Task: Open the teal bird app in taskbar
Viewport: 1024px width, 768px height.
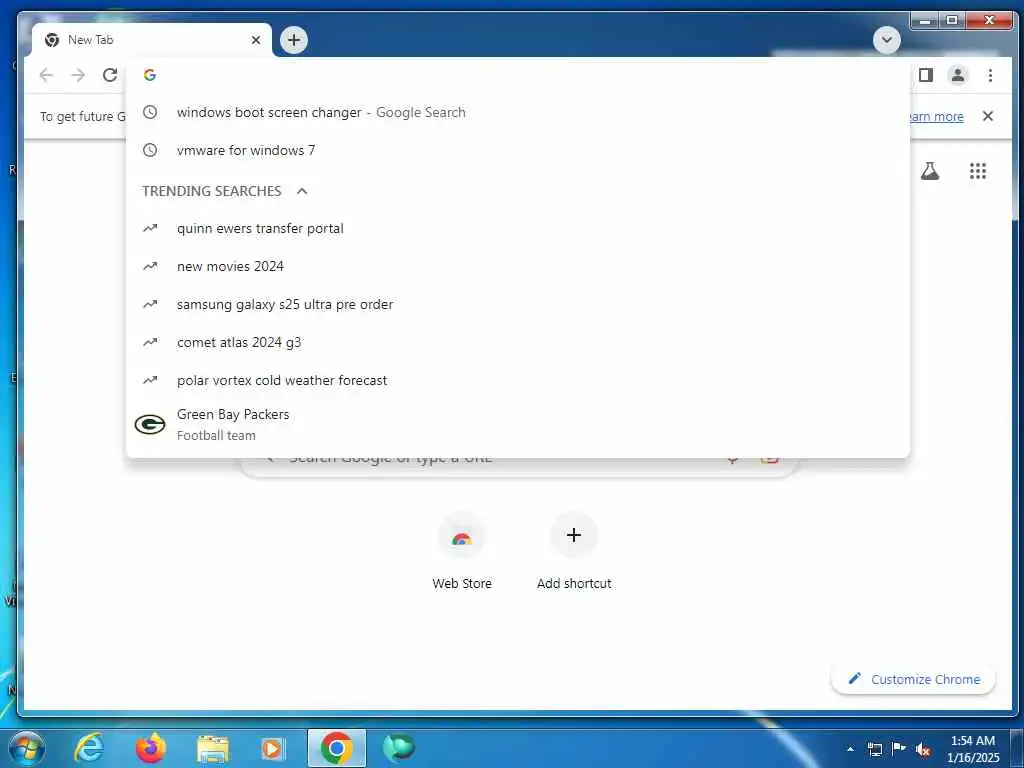Action: pyautogui.click(x=398, y=748)
